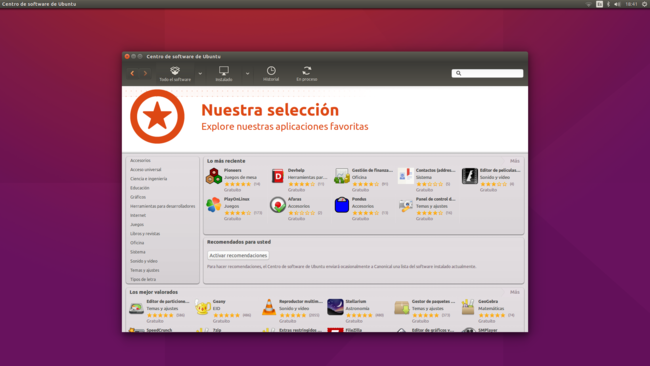Open the Panel de control icon
650x366 pixels.
405,205
